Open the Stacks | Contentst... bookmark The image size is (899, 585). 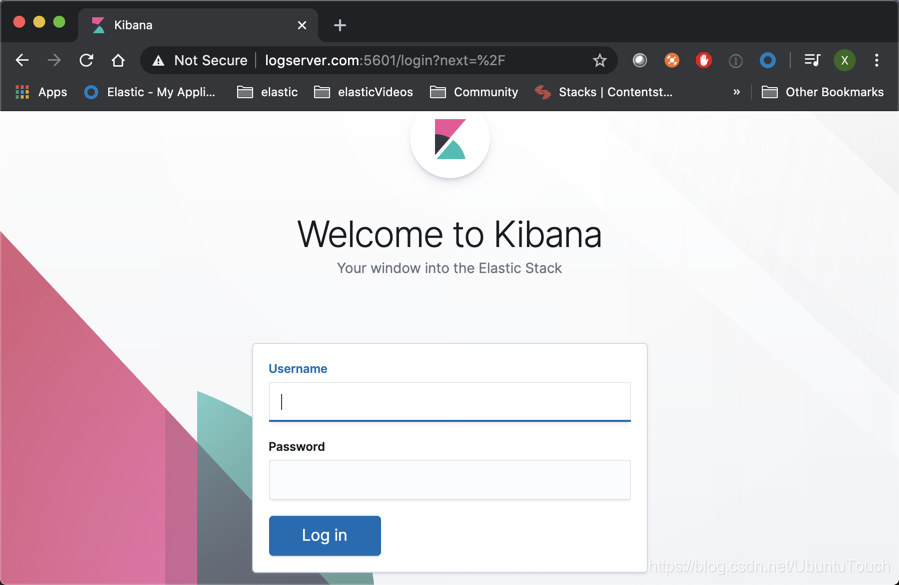pos(604,92)
